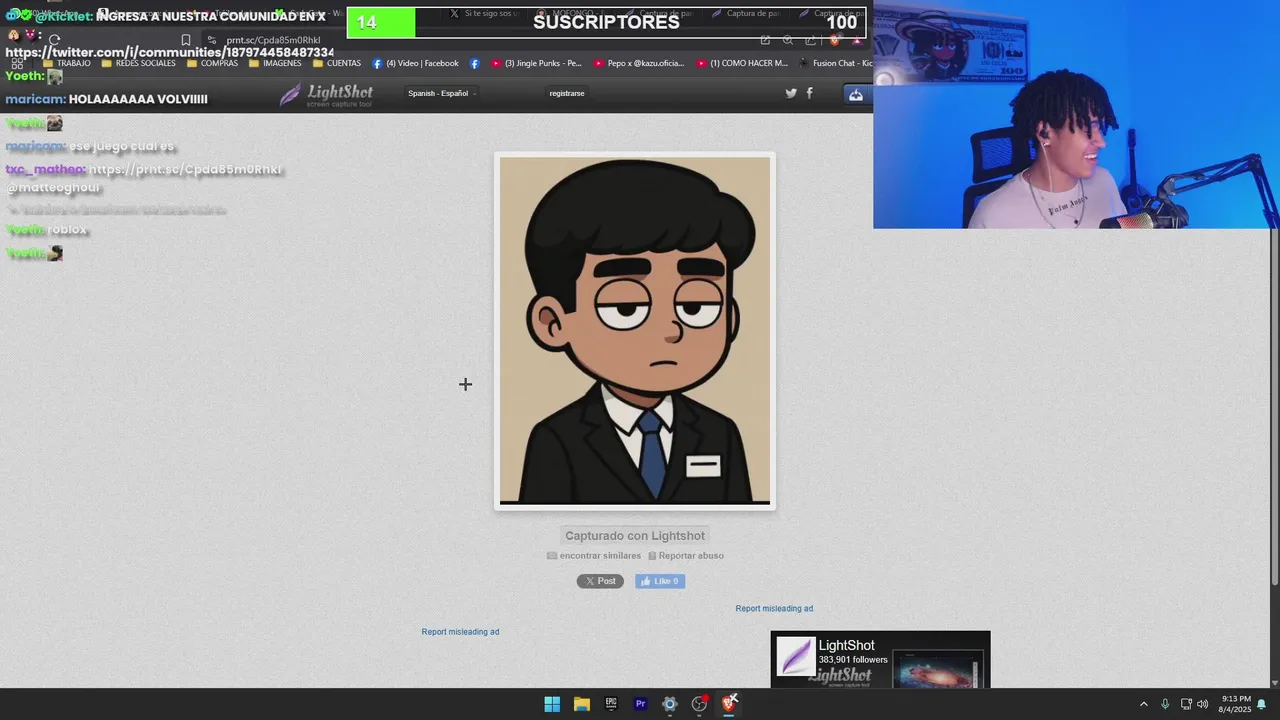Open the (3) Jingle Punks YouTube bookmark

pyautogui.click(x=536, y=63)
